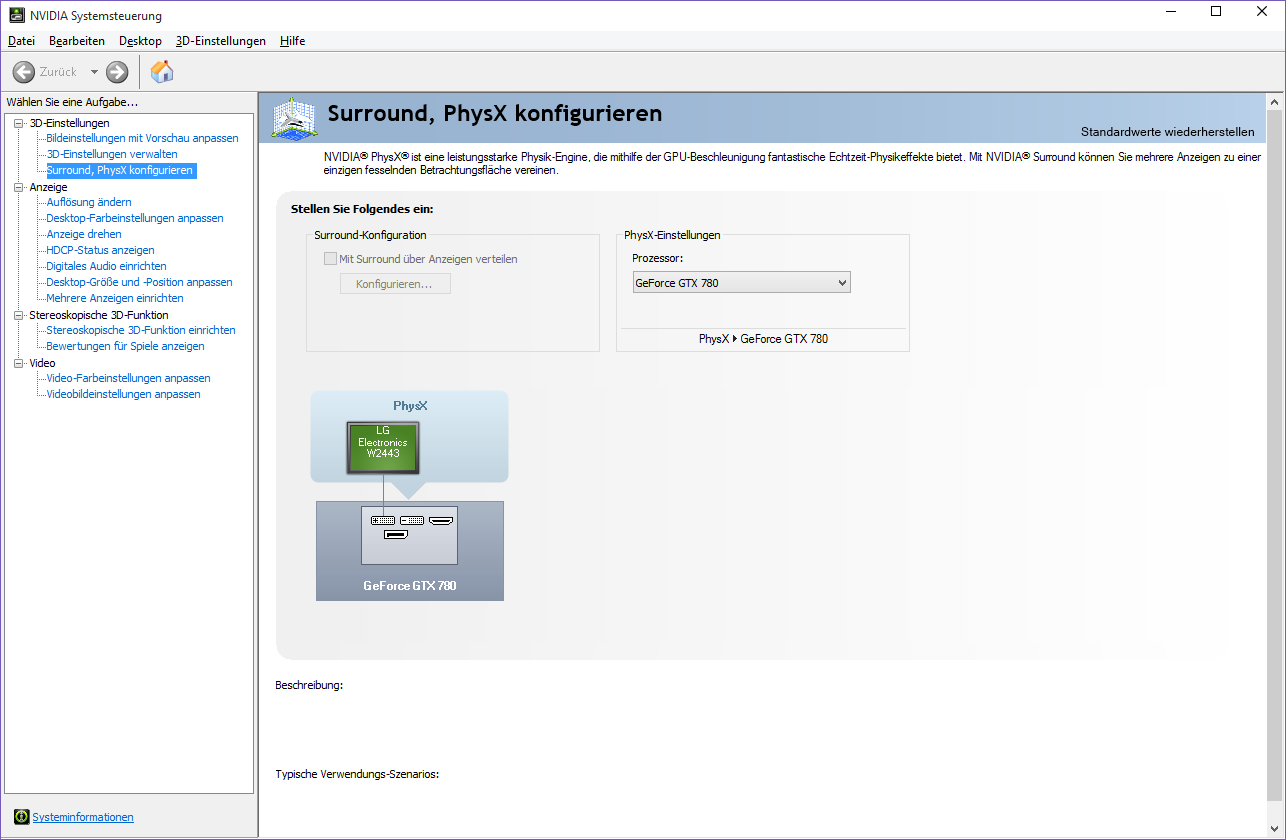This screenshot has width=1286, height=840.
Task: Open the 3D-Einstellungen menu
Action: (x=221, y=41)
